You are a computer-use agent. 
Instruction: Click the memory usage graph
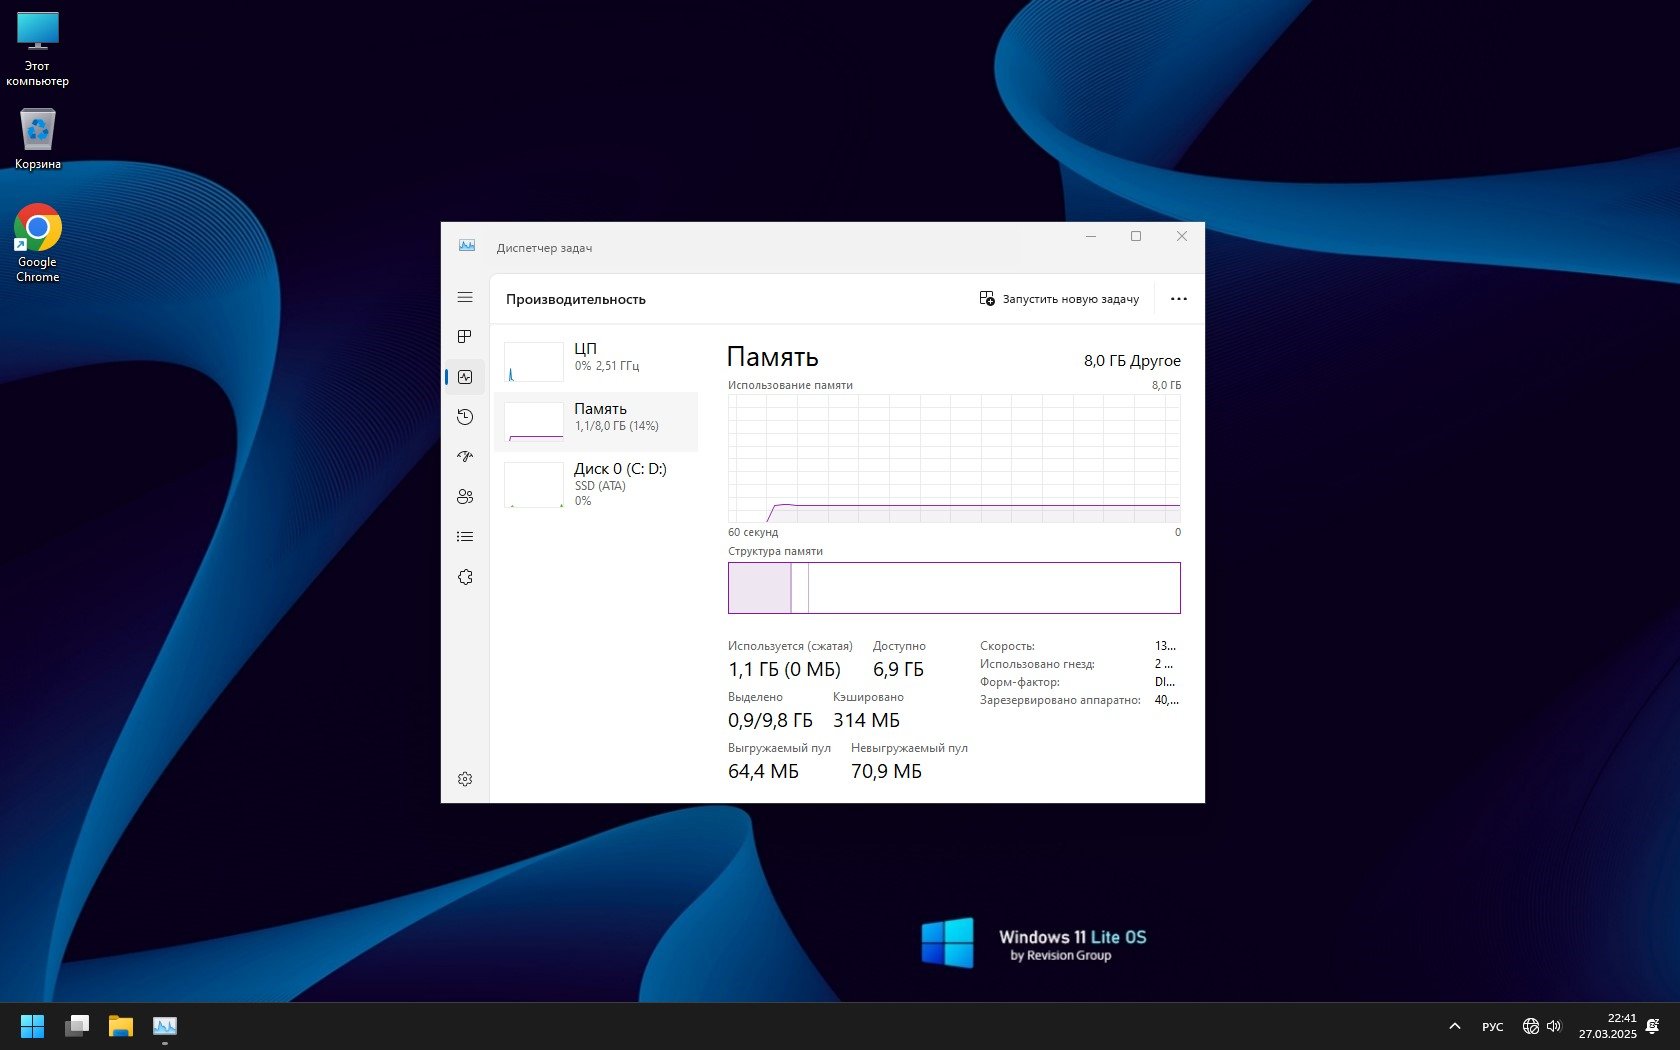point(954,458)
